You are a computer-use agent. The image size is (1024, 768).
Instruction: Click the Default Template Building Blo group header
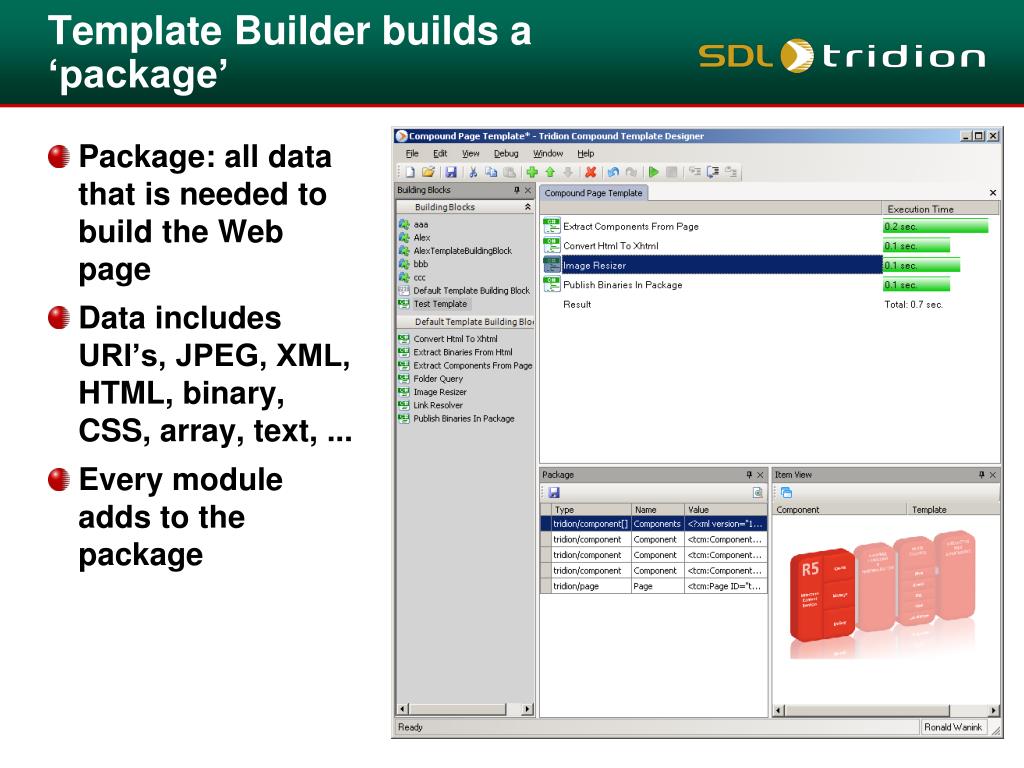[466, 322]
